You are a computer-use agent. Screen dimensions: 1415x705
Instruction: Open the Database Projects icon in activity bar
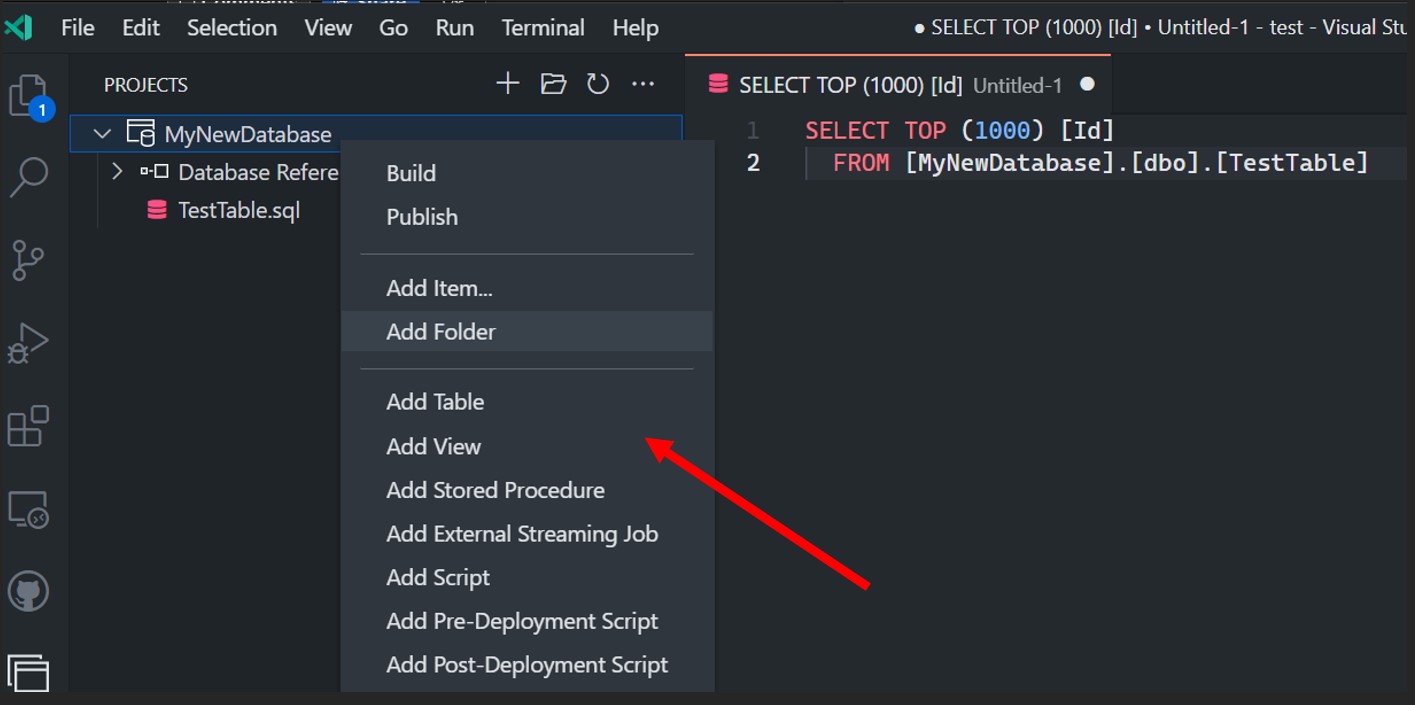29,672
